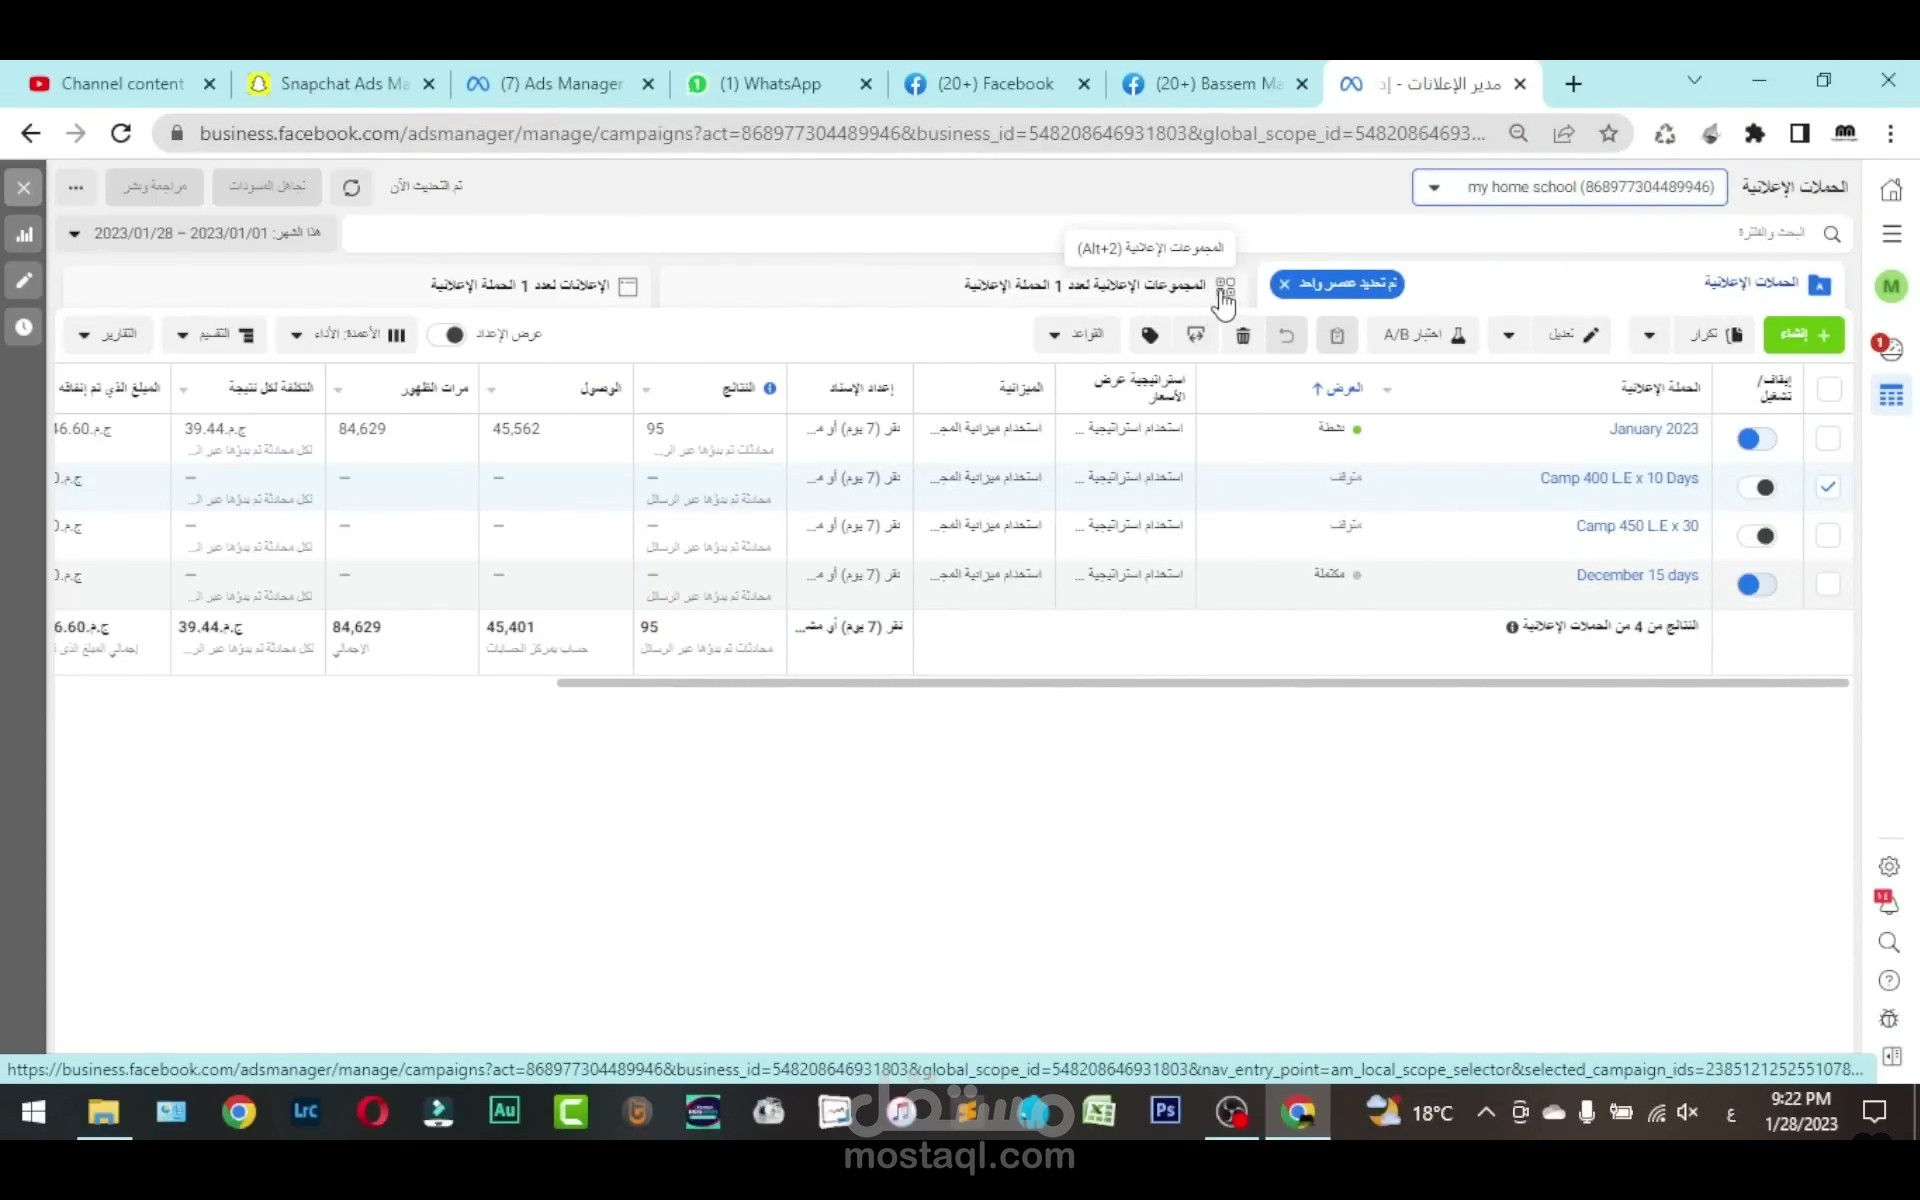Open the bar chart icon in left sidebar
1920x1200 pixels.
pyautogui.click(x=24, y=235)
